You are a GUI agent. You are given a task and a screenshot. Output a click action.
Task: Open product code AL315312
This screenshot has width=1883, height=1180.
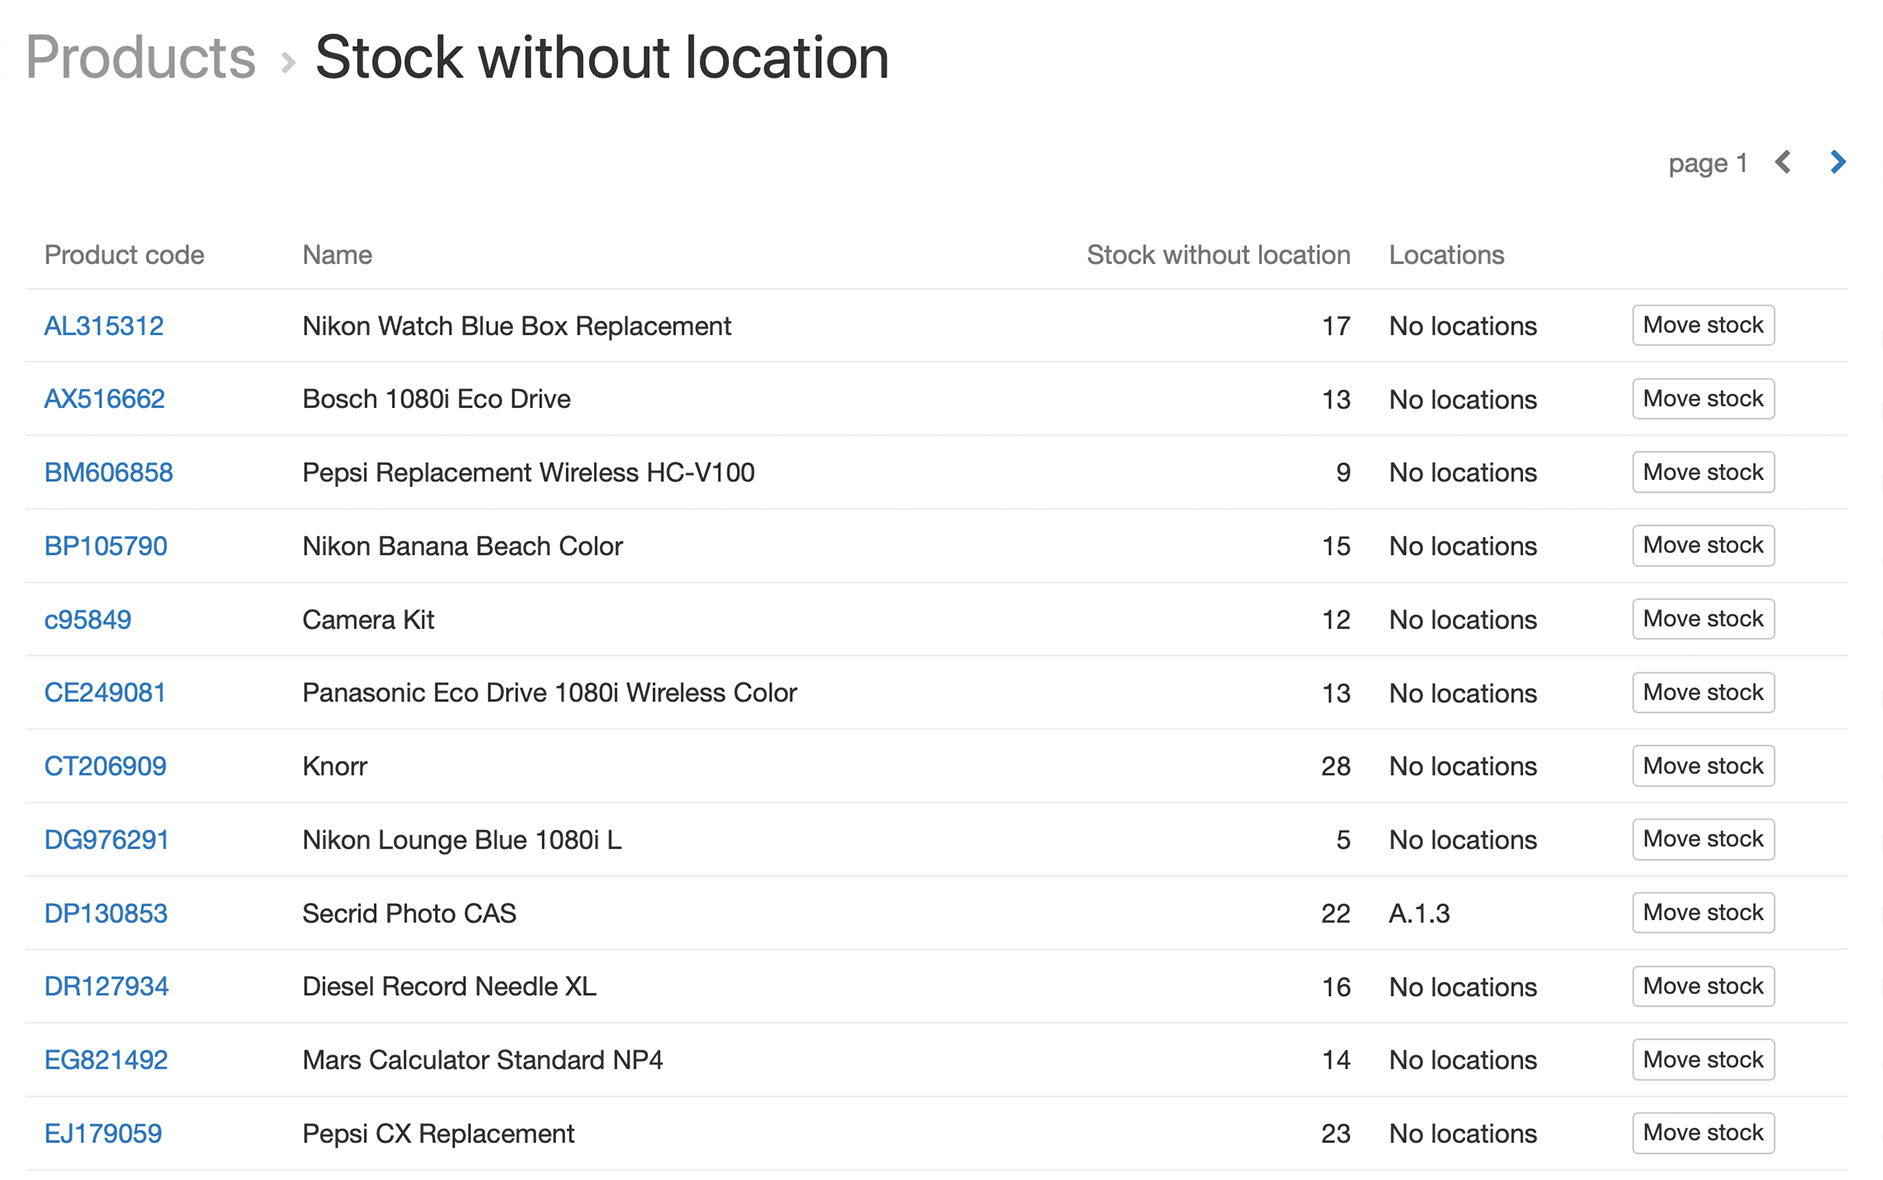click(104, 326)
